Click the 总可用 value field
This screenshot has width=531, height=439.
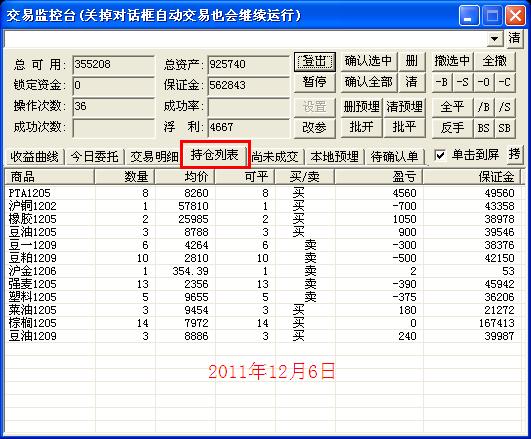pyautogui.click(x=113, y=64)
